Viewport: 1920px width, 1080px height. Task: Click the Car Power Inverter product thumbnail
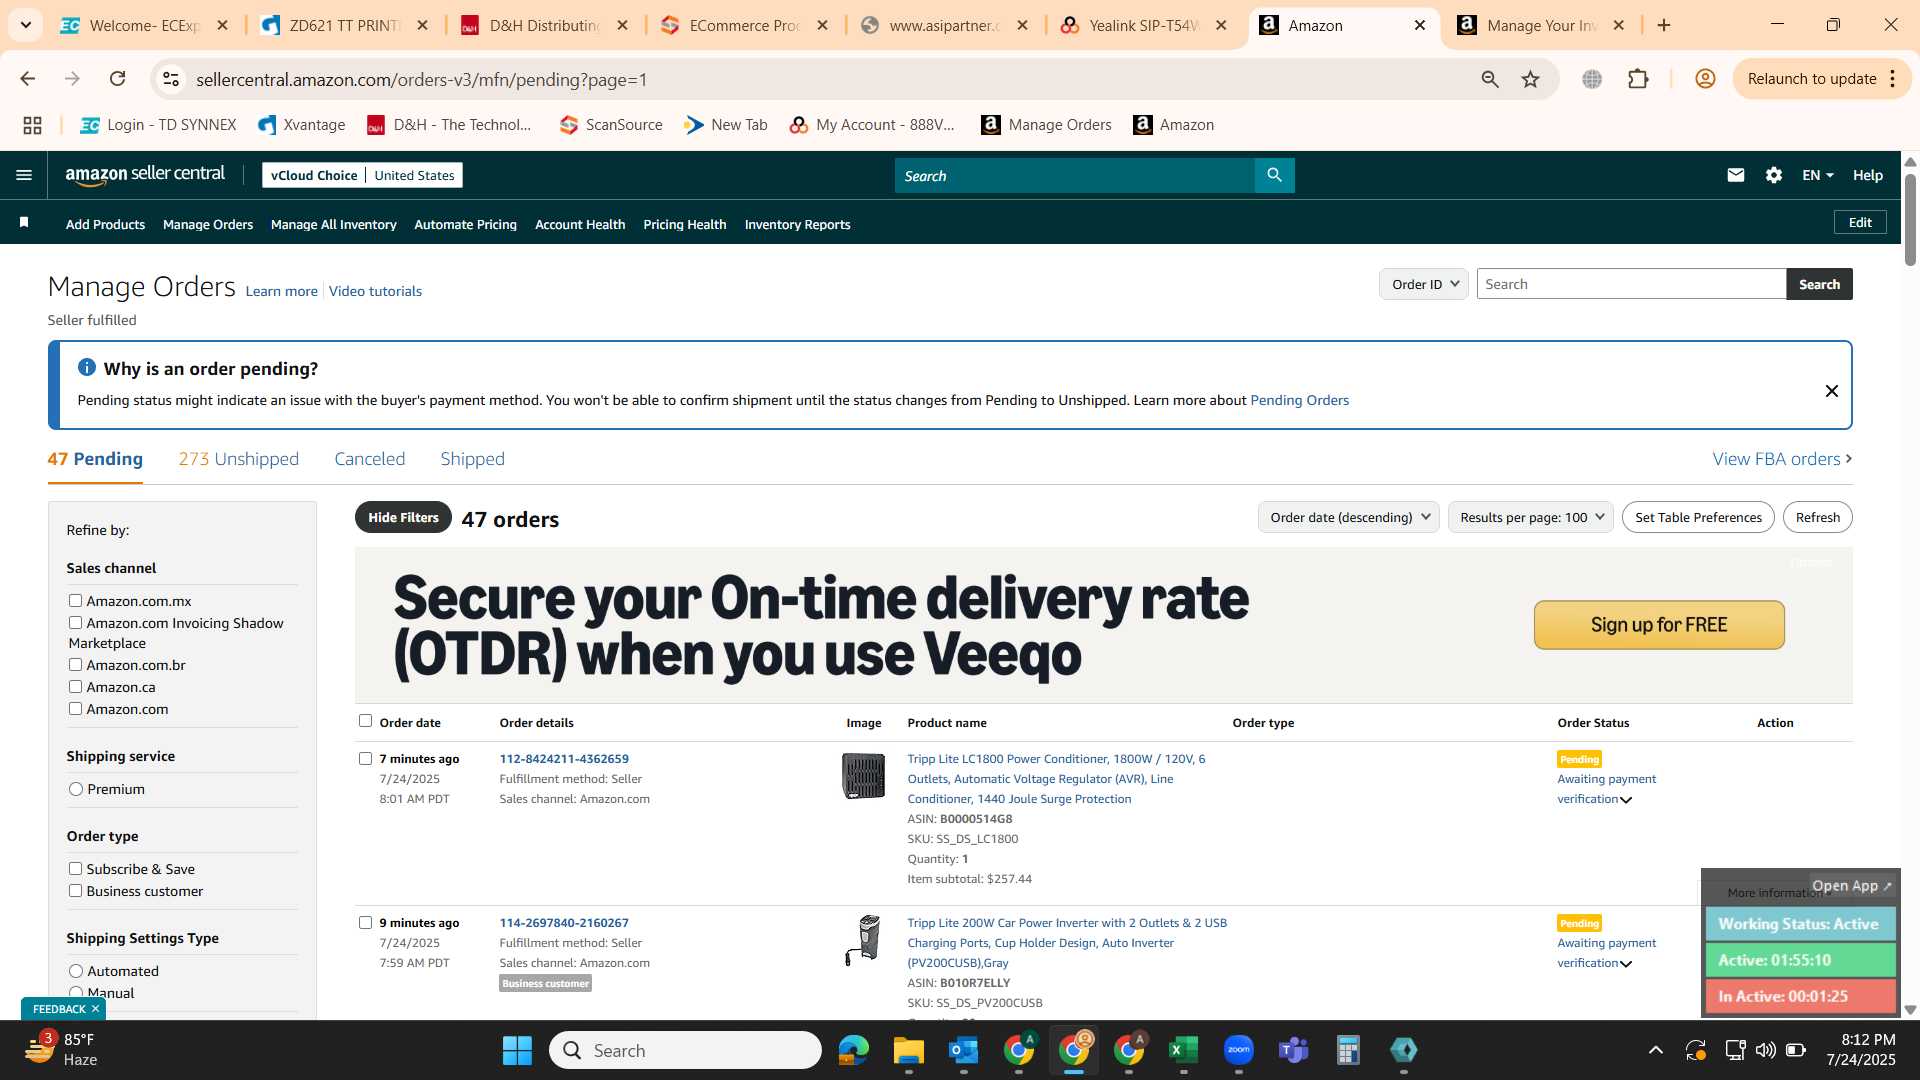tap(863, 940)
